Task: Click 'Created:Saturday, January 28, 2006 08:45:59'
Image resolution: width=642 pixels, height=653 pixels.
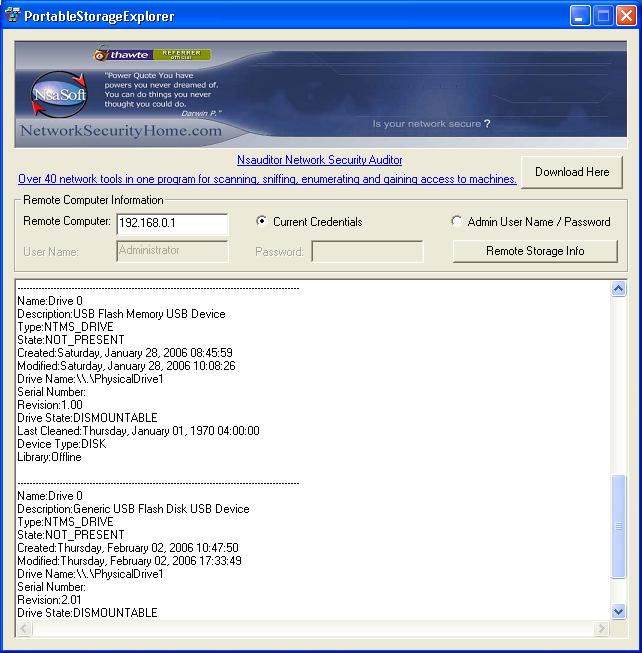Action: (125, 353)
